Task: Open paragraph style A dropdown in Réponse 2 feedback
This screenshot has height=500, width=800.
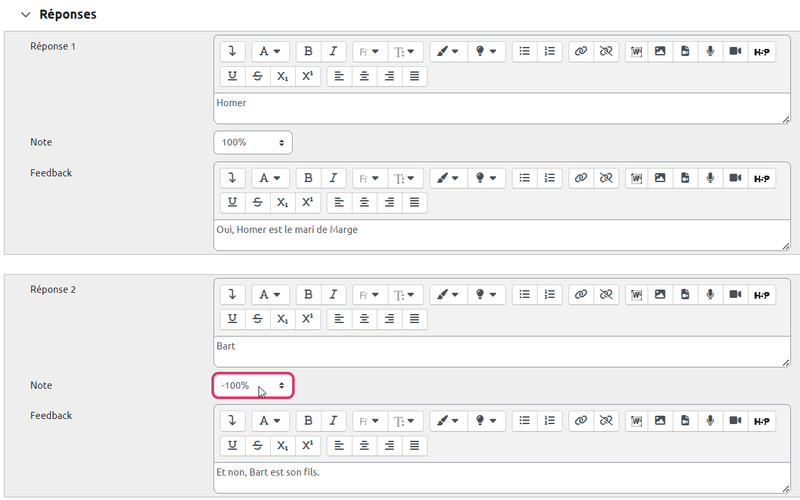Action: pos(268,420)
